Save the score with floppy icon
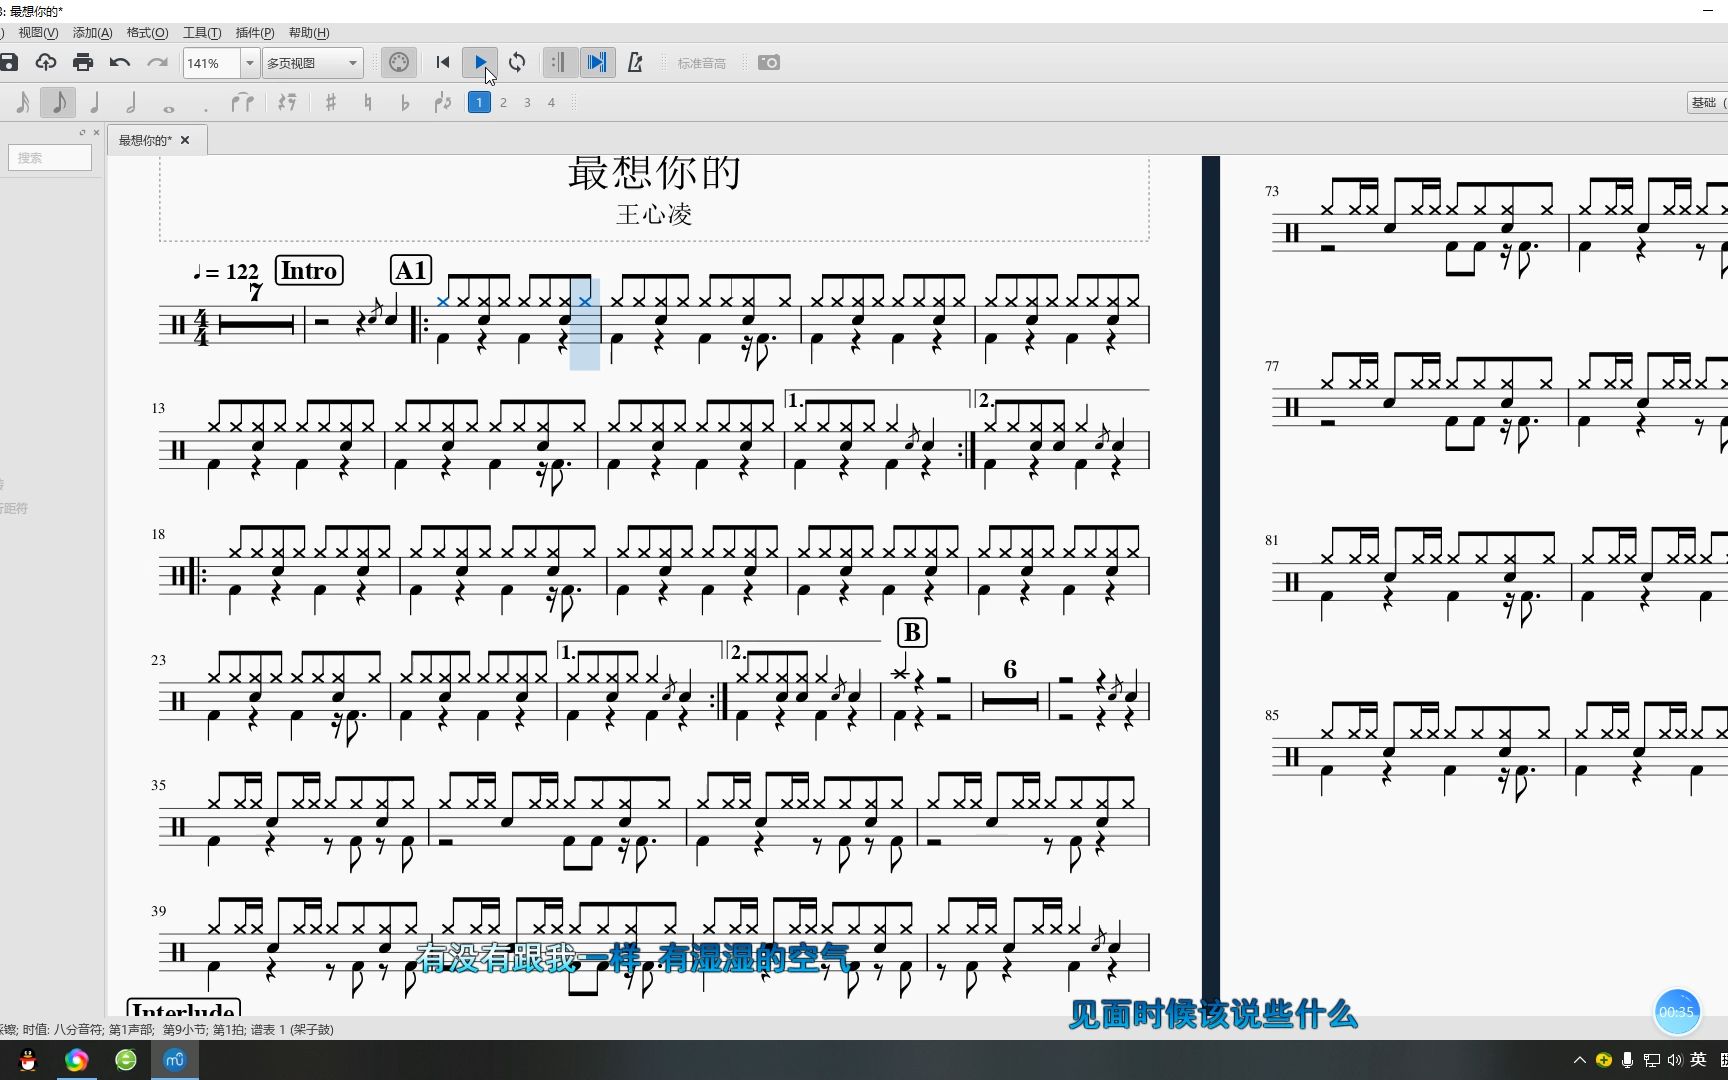Viewport: 1728px width, 1080px height. pyautogui.click(x=9, y=62)
